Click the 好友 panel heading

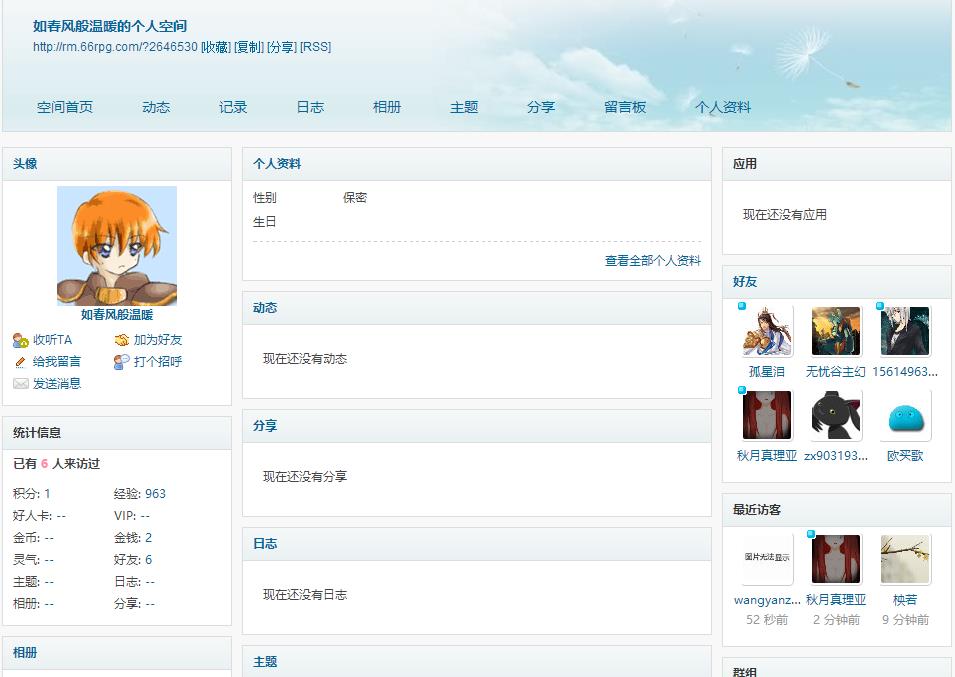pyautogui.click(x=745, y=281)
